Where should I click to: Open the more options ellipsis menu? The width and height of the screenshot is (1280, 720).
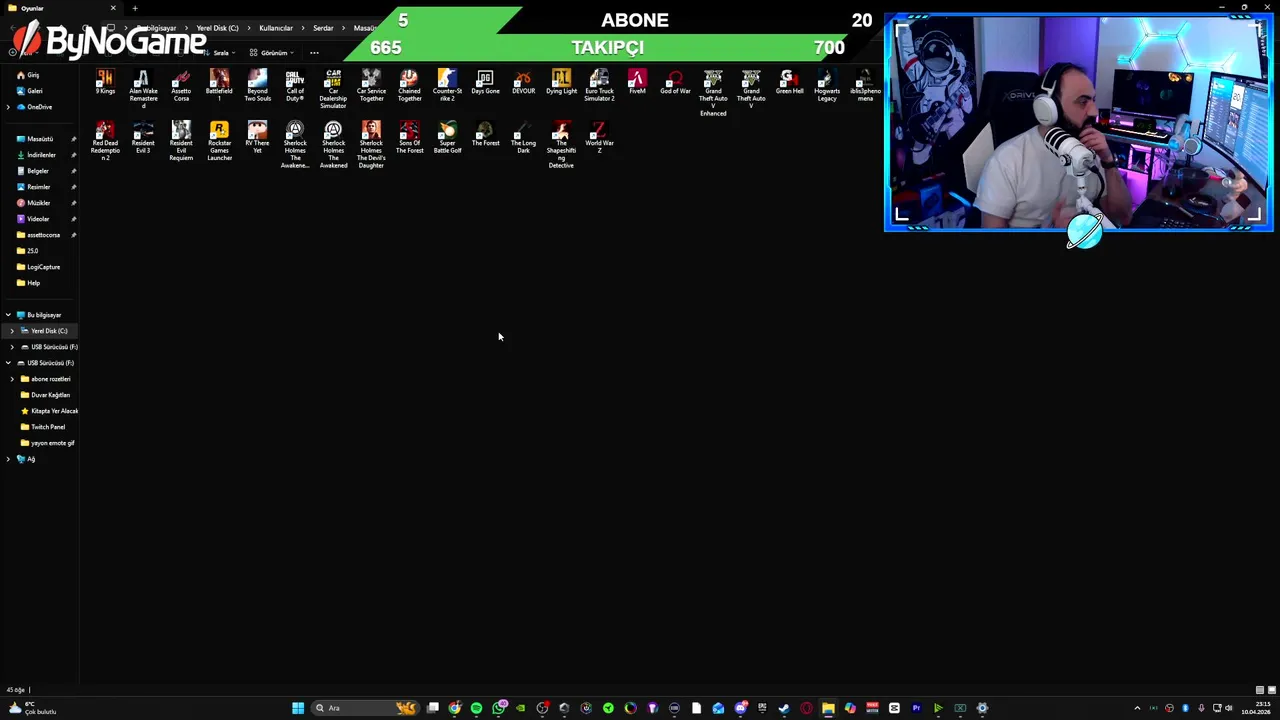(x=314, y=53)
